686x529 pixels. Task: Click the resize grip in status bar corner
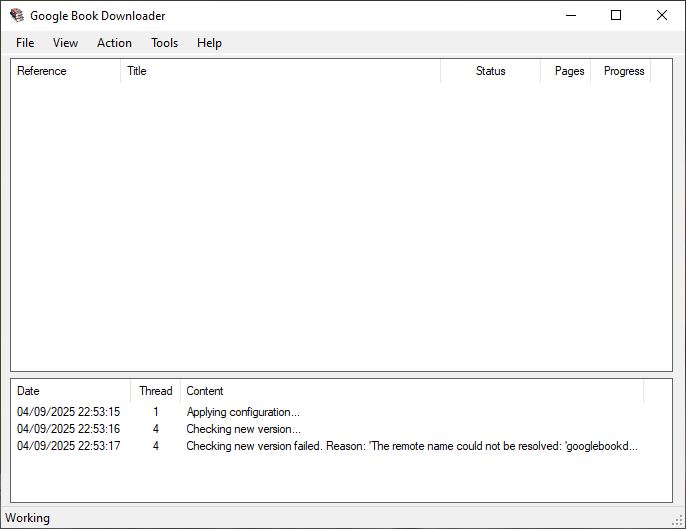[677, 520]
